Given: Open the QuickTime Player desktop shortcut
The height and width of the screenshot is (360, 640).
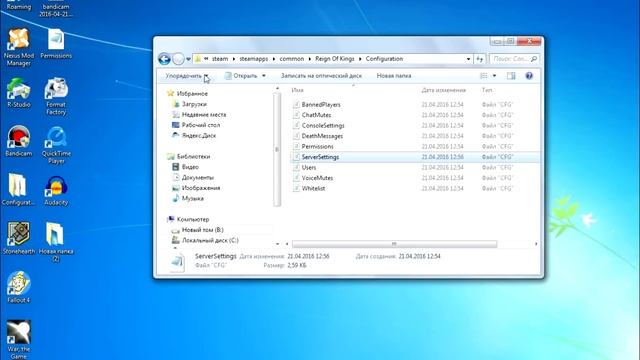Looking at the screenshot, I should tap(56, 145).
